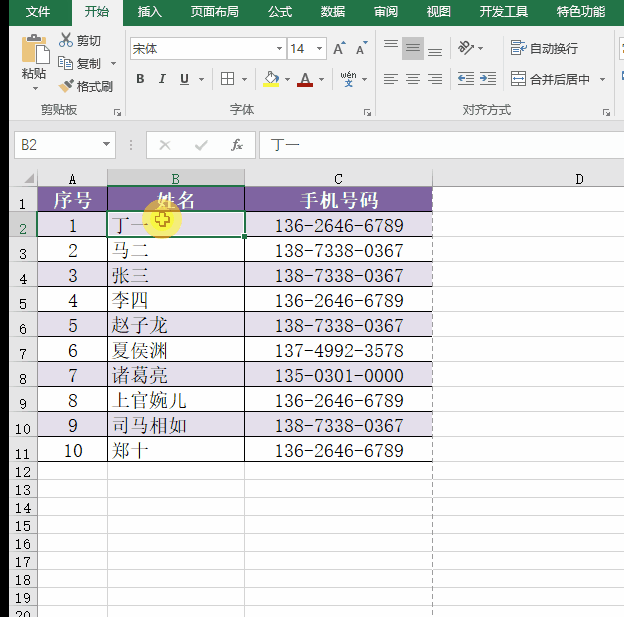Toggle italic formatting I
The height and width of the screenshot is (617, 624).
162,79
